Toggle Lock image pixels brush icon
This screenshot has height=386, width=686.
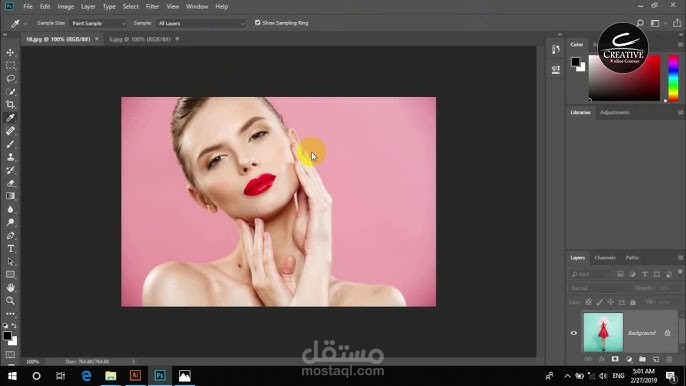pyautogui.click(x=599, y=302)
